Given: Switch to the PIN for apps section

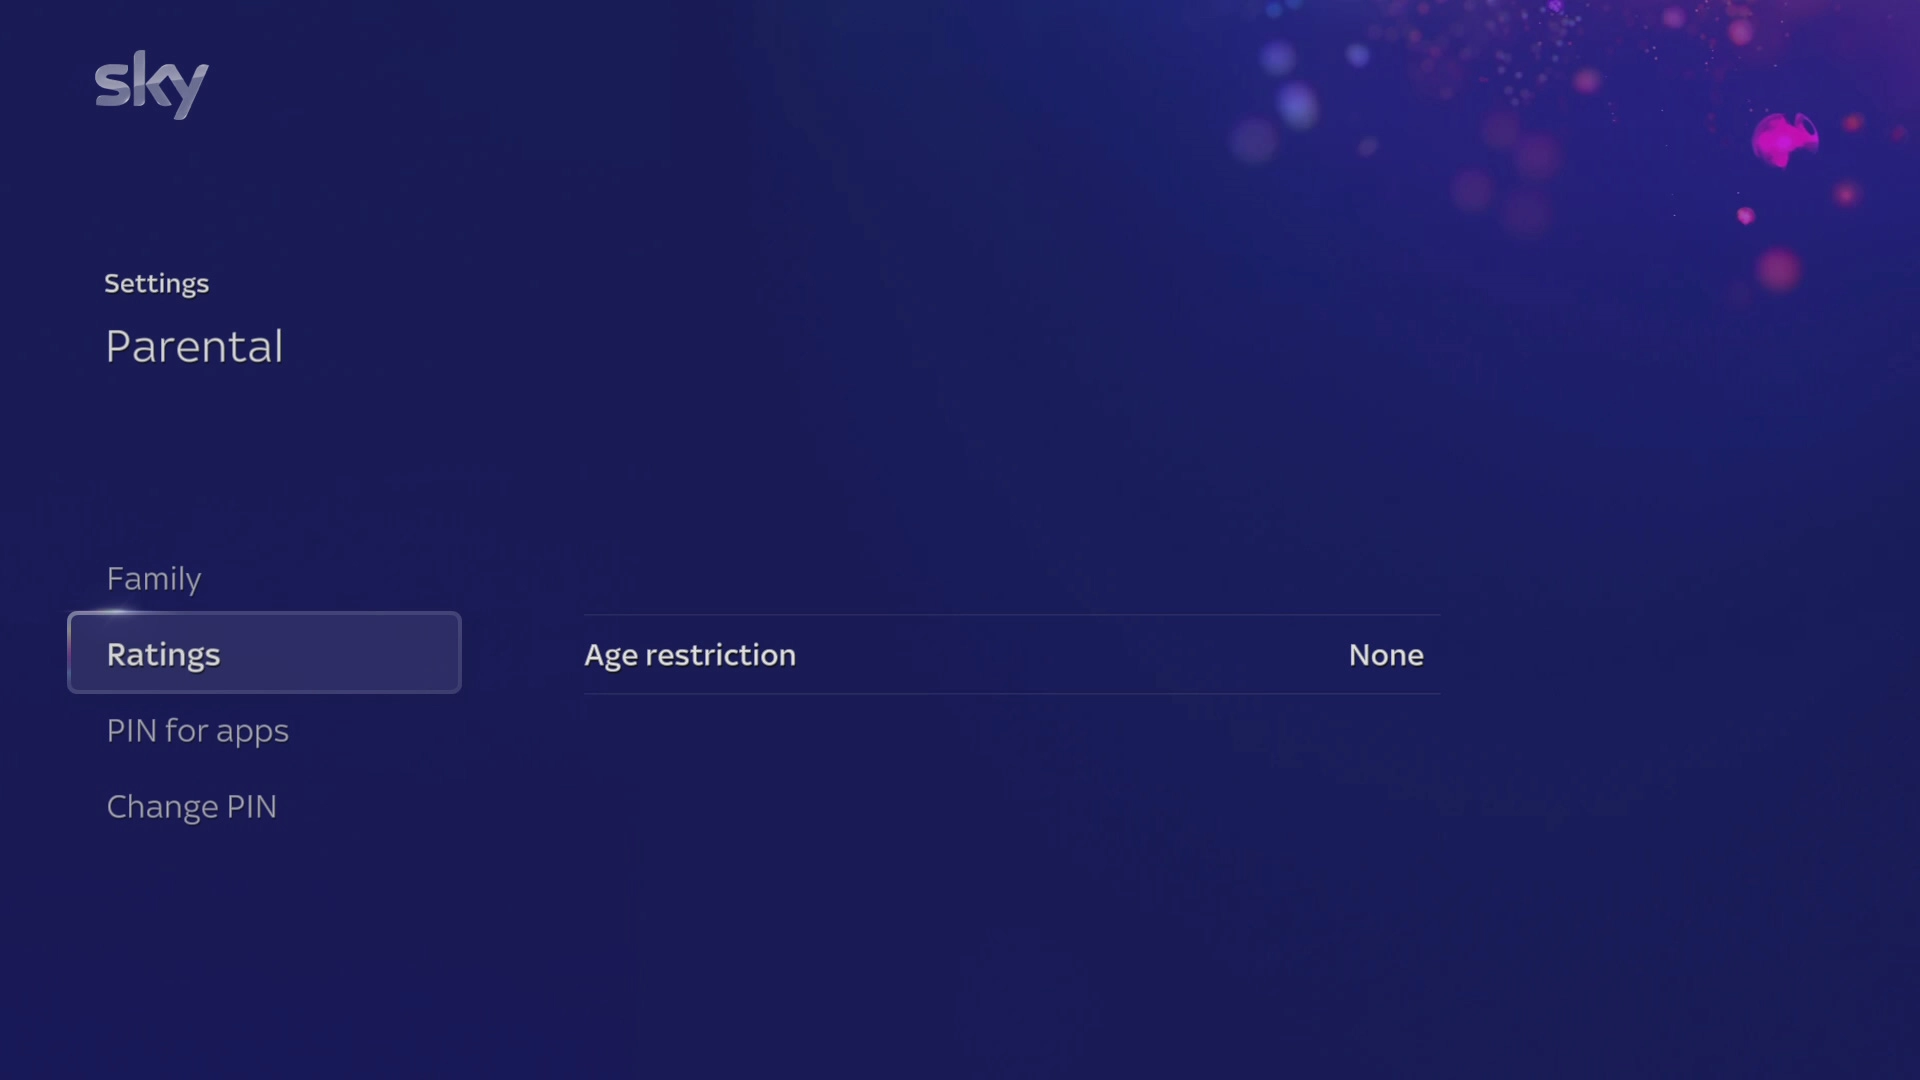Looking at the screenshot, I should tap(197, 731).
